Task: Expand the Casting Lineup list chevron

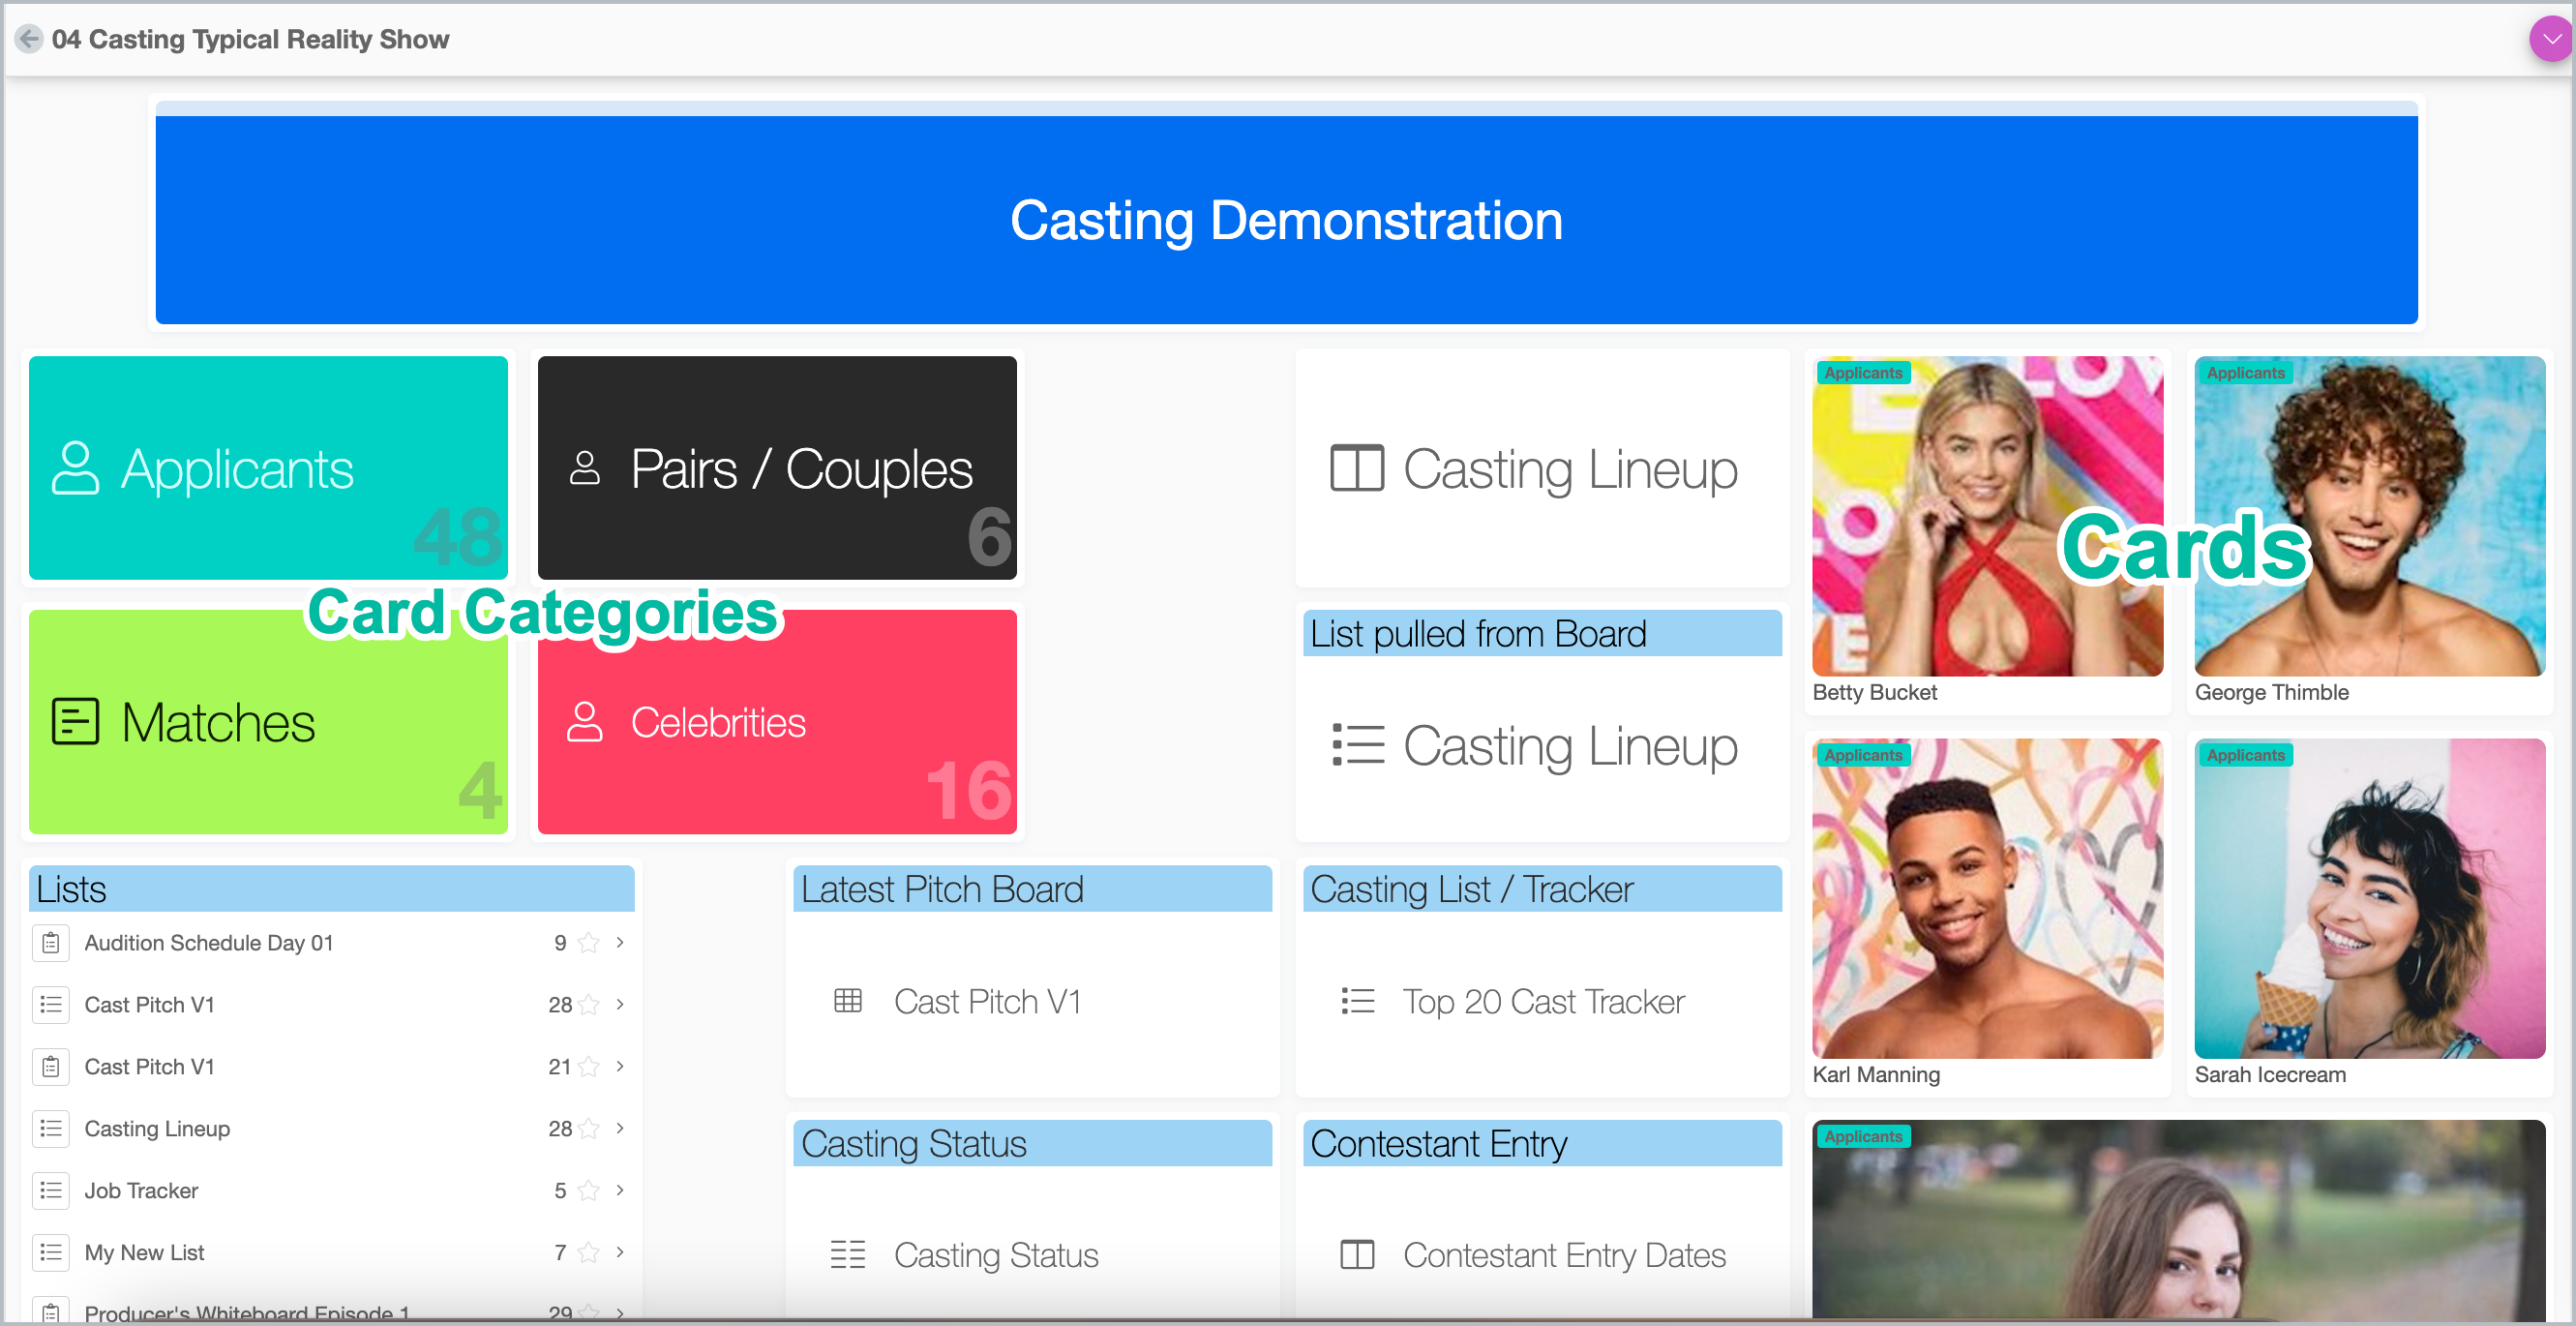Action: pyautogui.click(x=620, y=1128)
